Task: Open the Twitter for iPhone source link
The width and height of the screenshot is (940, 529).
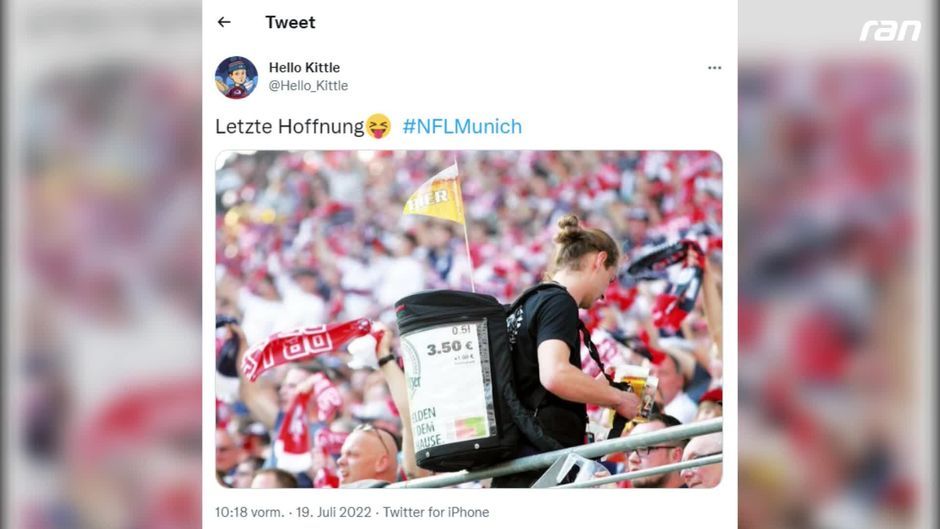Action: 436,512
